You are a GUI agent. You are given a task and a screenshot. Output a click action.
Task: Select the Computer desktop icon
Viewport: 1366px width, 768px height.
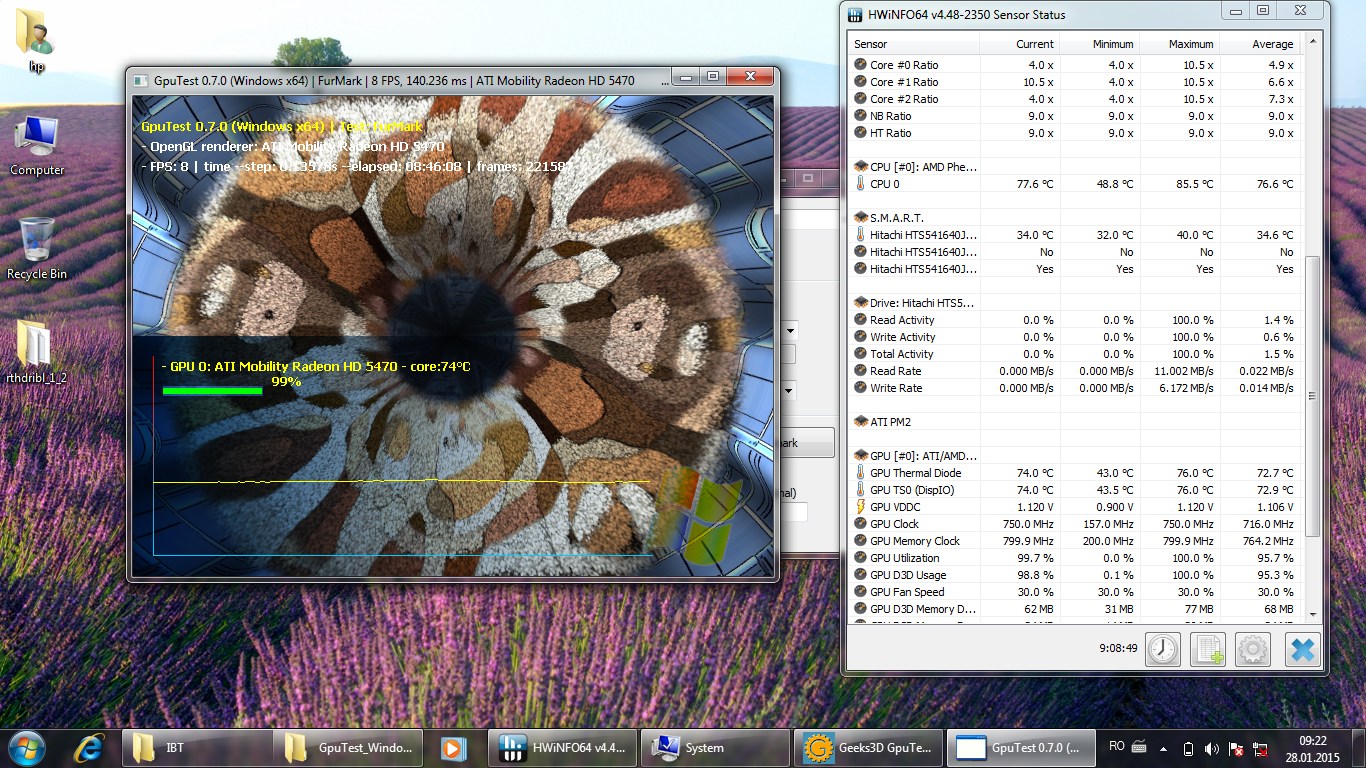(37, 146)
